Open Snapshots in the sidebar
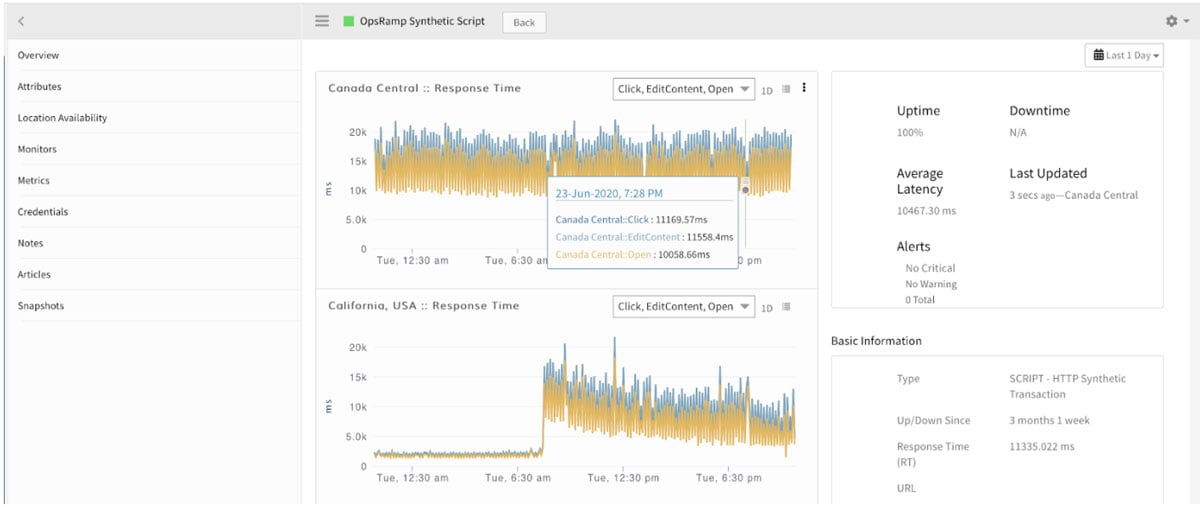This screenshot has width=1200, height=507. [40, 306]
